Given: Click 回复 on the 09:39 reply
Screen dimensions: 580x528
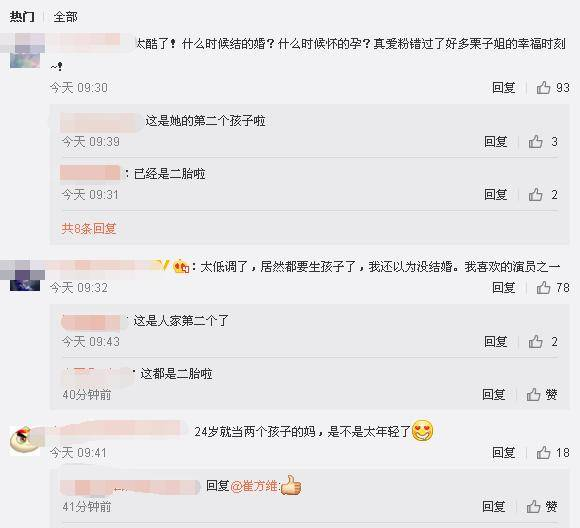Looking at the screenshot, I should tap(496, 141).
